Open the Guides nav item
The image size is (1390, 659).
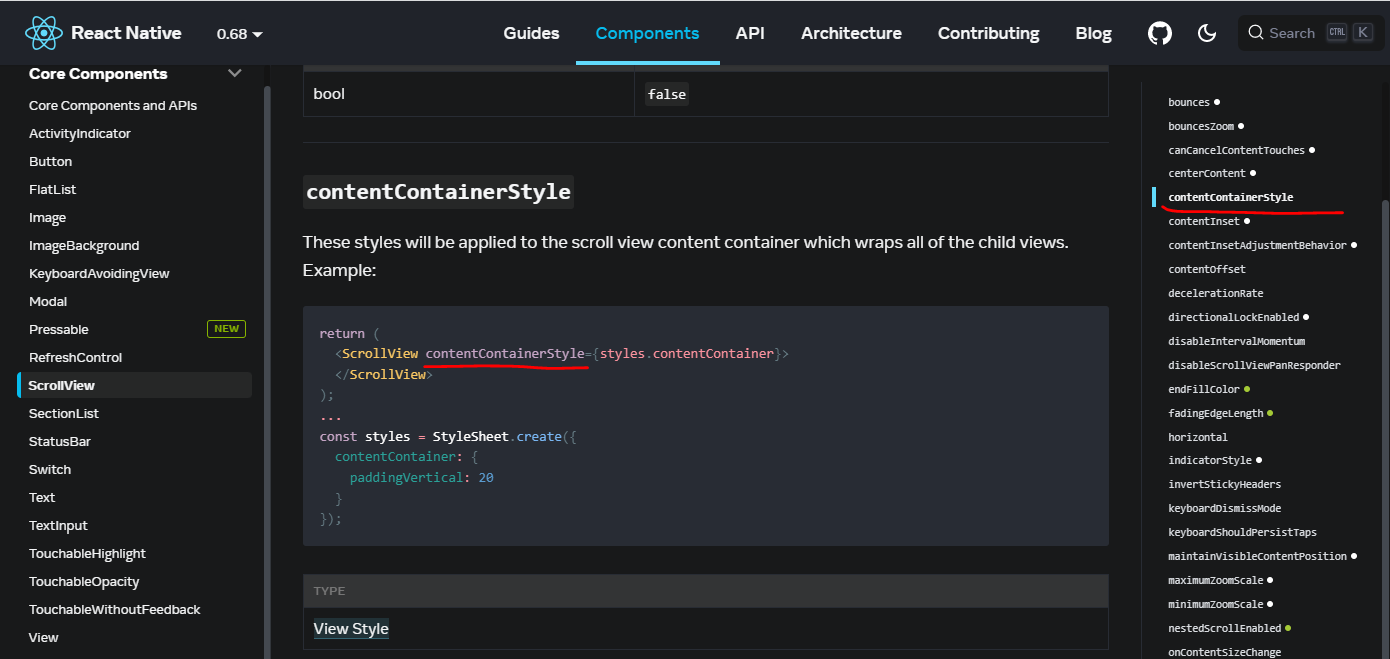[x=531, y=33]
